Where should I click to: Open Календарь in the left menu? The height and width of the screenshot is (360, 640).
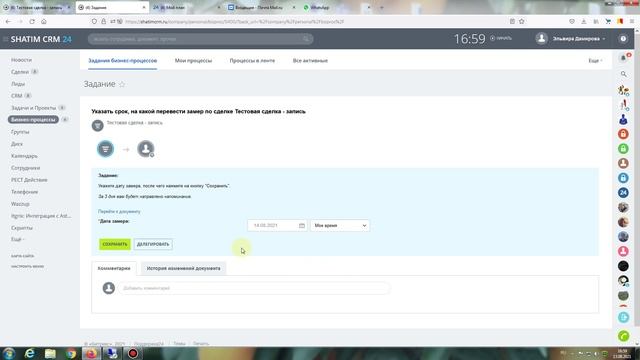click(x=24, y=156)
